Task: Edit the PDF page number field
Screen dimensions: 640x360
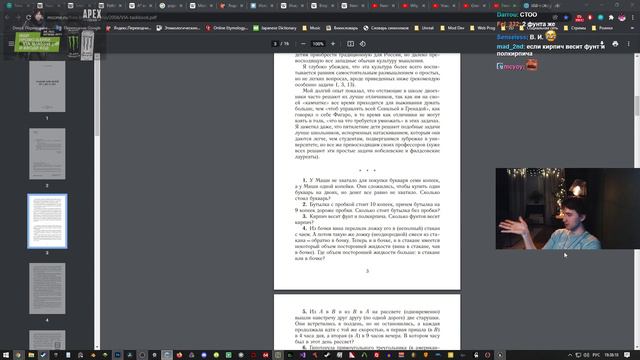Action: tap(276, 44)
